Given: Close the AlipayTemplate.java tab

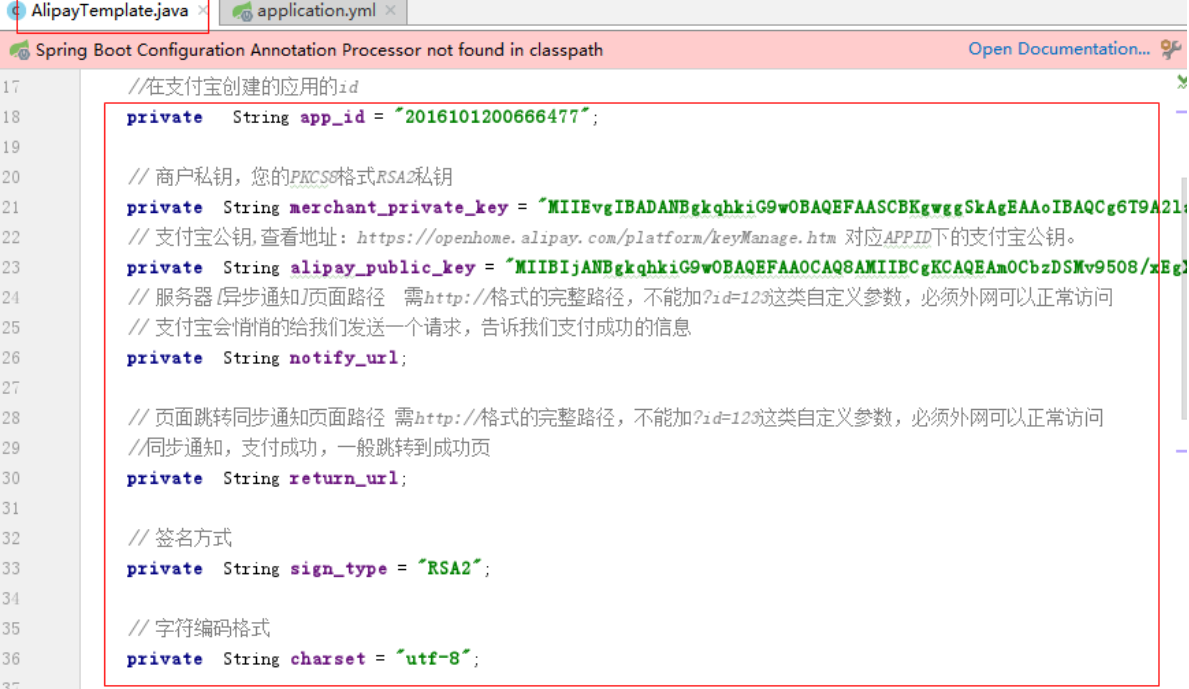Looking at the screenshot, I should click(x=202, y=11).
